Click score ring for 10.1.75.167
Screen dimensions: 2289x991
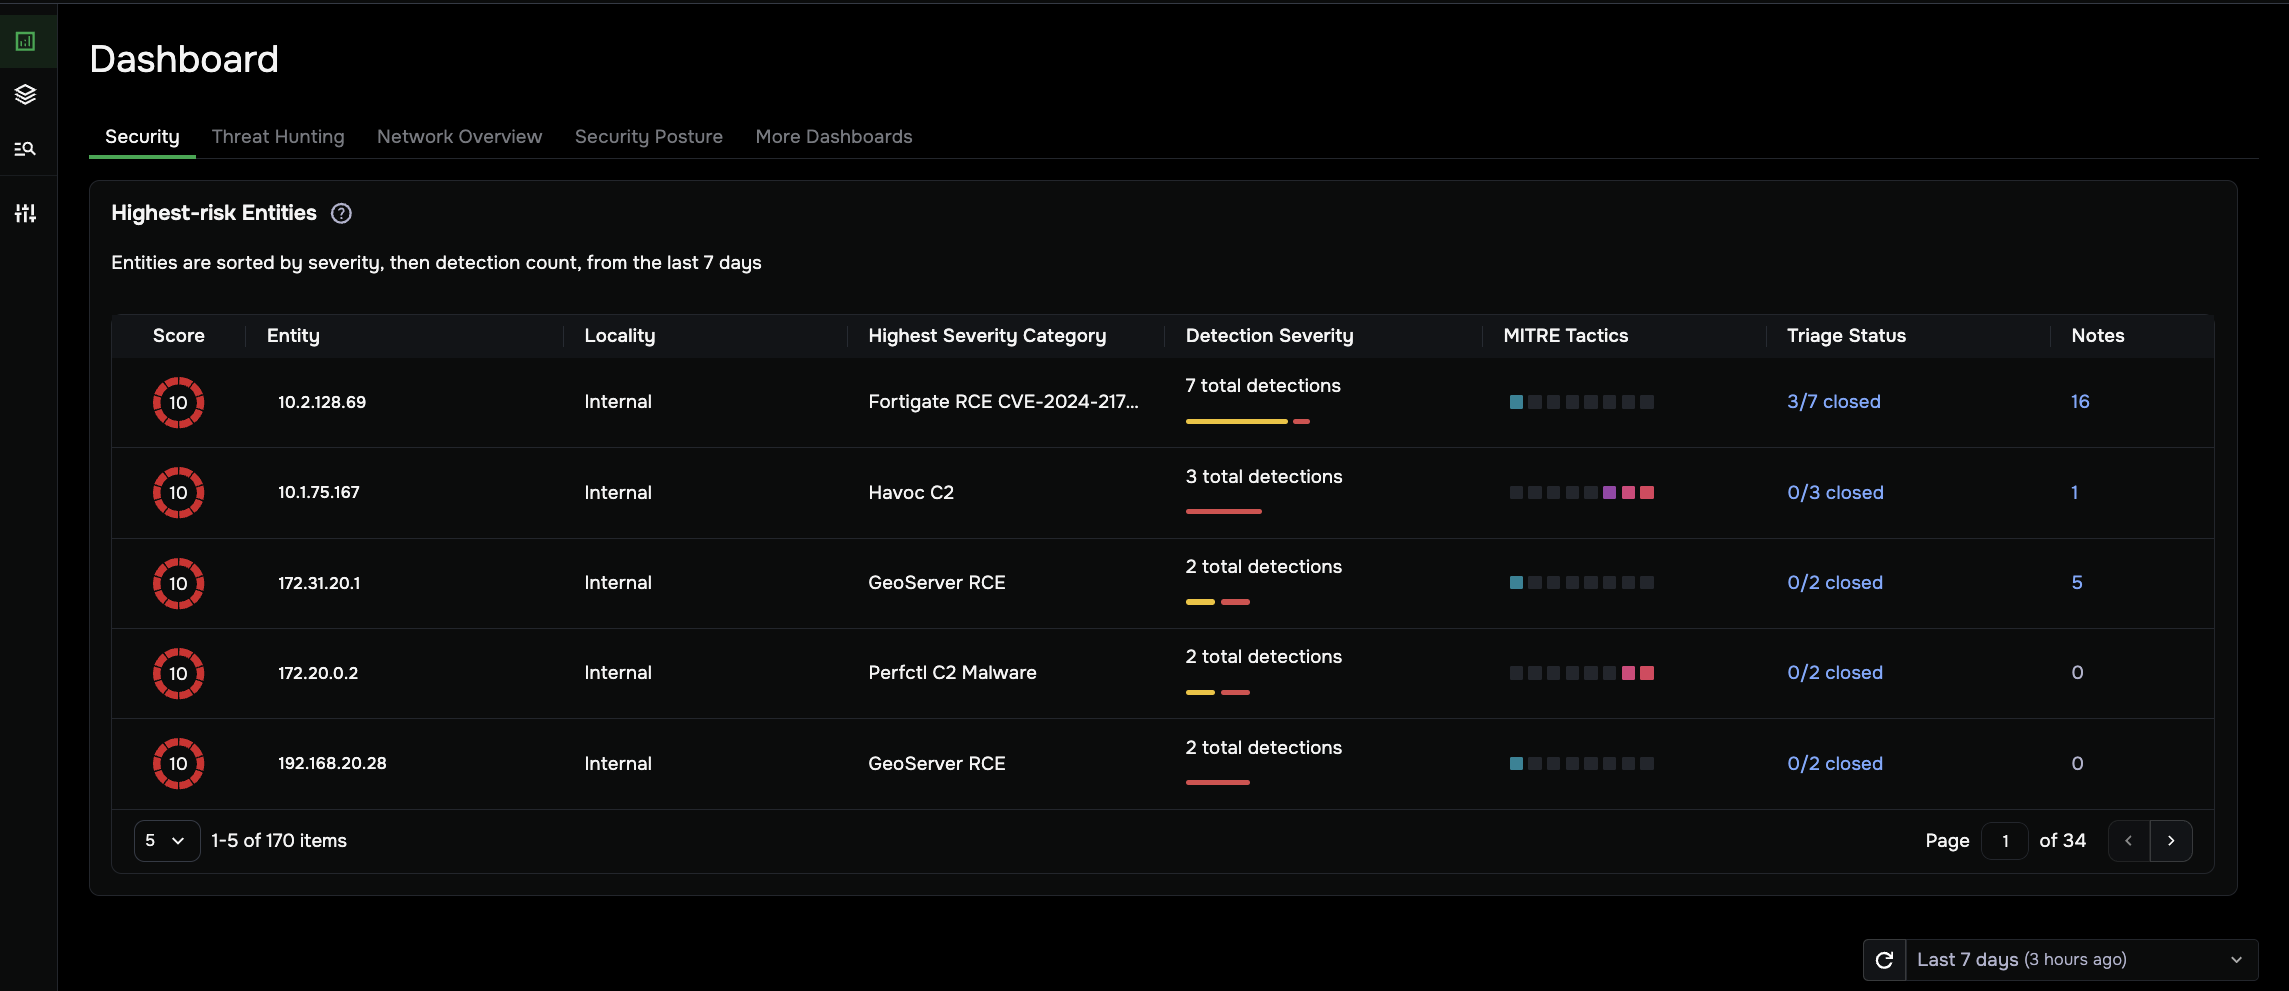[x=178, y=492]
